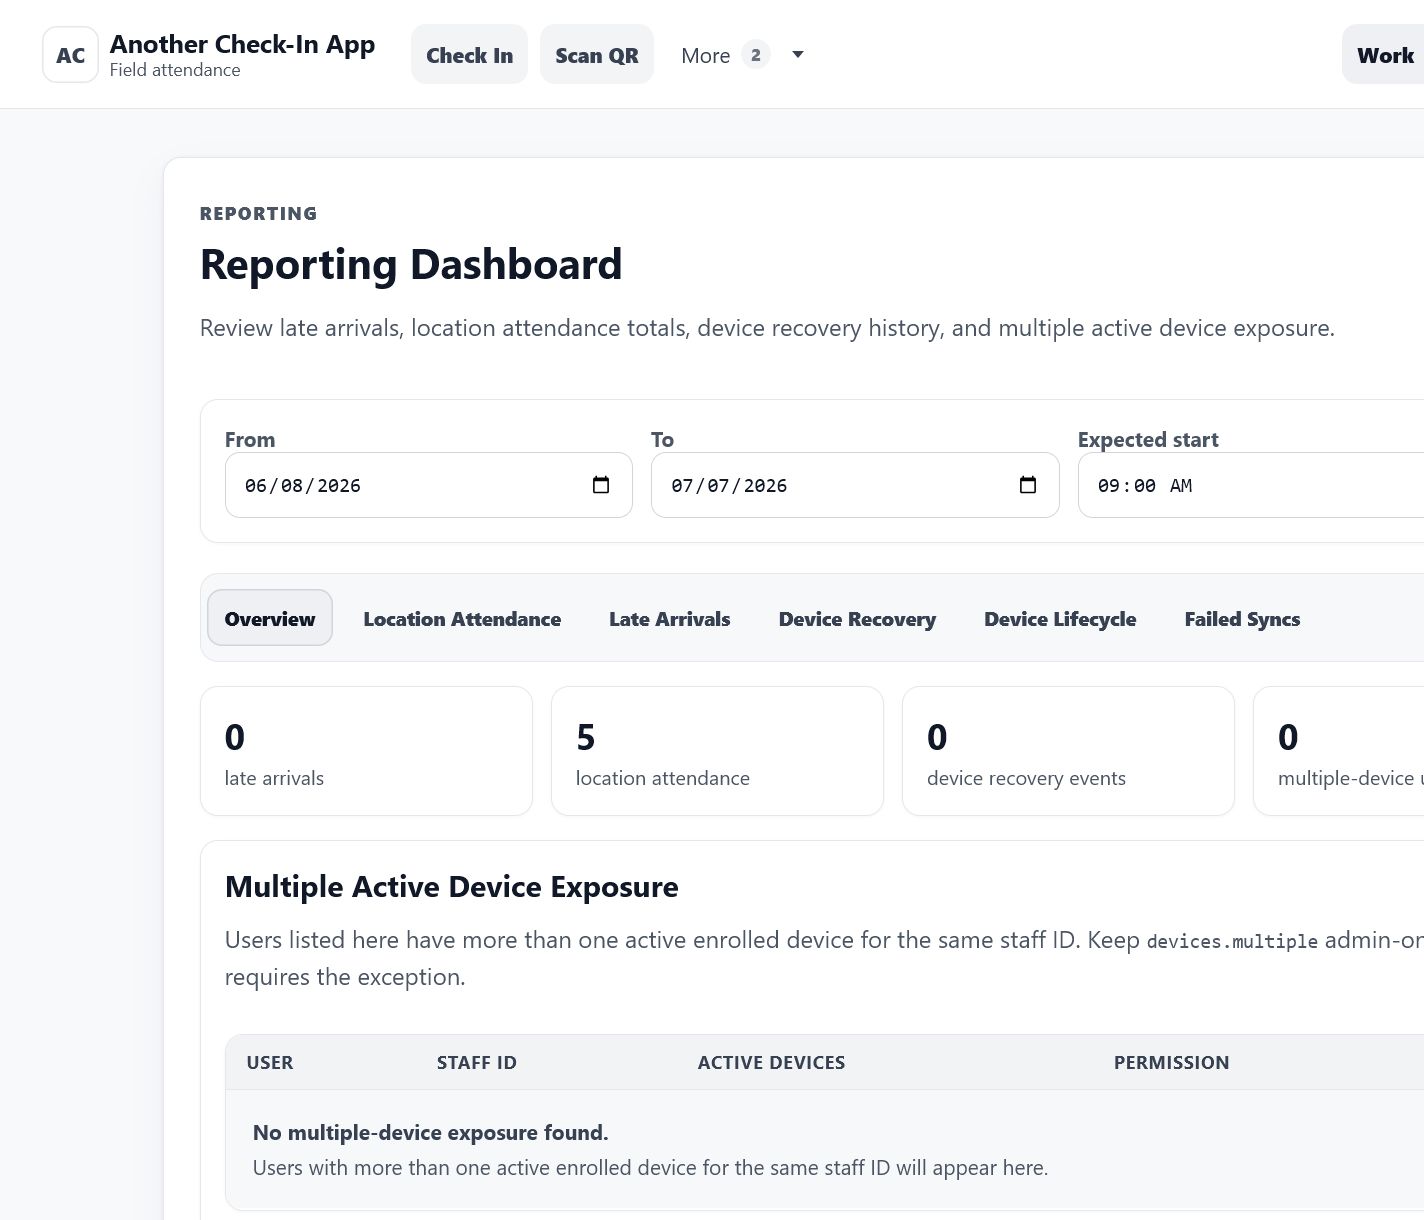Click the REPORTING section label
This screenshot has height=1220, width=1424.
pos(259,213)
